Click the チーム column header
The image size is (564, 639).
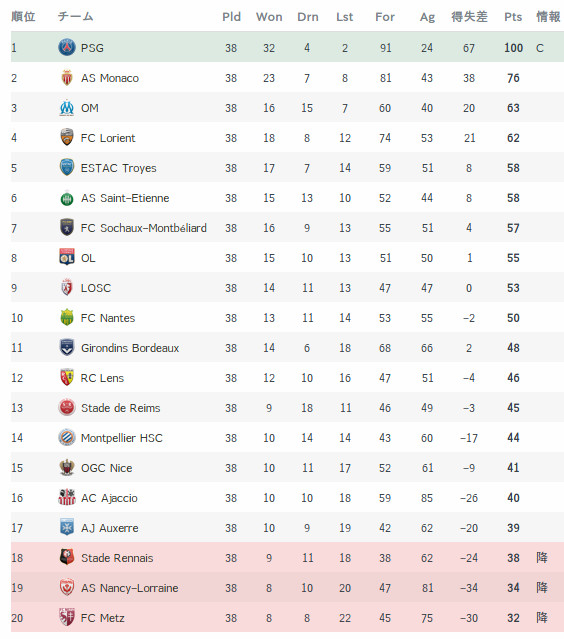click(75, 17)
